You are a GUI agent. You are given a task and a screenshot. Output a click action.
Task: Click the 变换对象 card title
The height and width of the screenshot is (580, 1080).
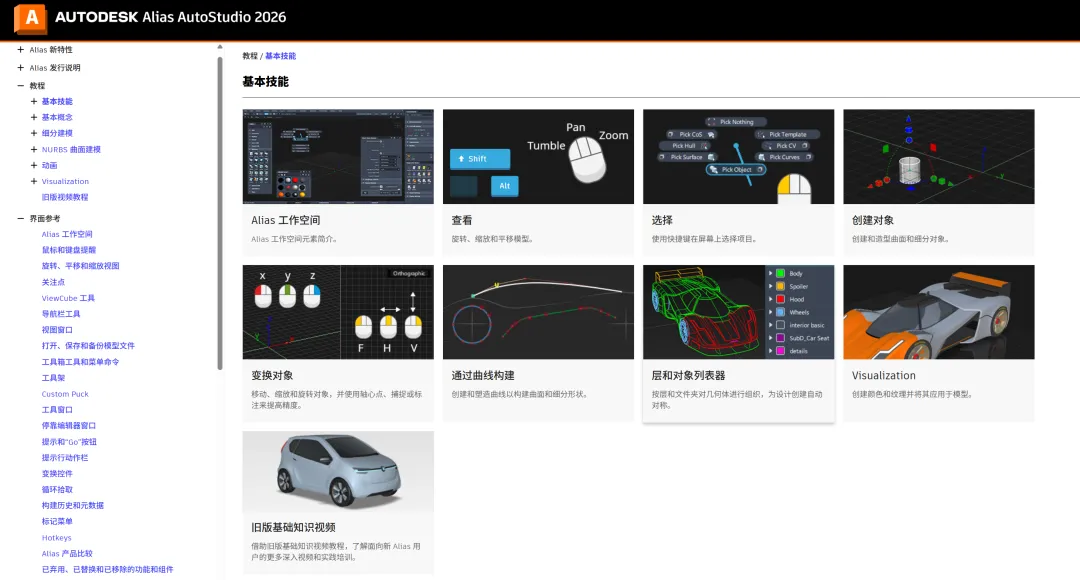272,375
